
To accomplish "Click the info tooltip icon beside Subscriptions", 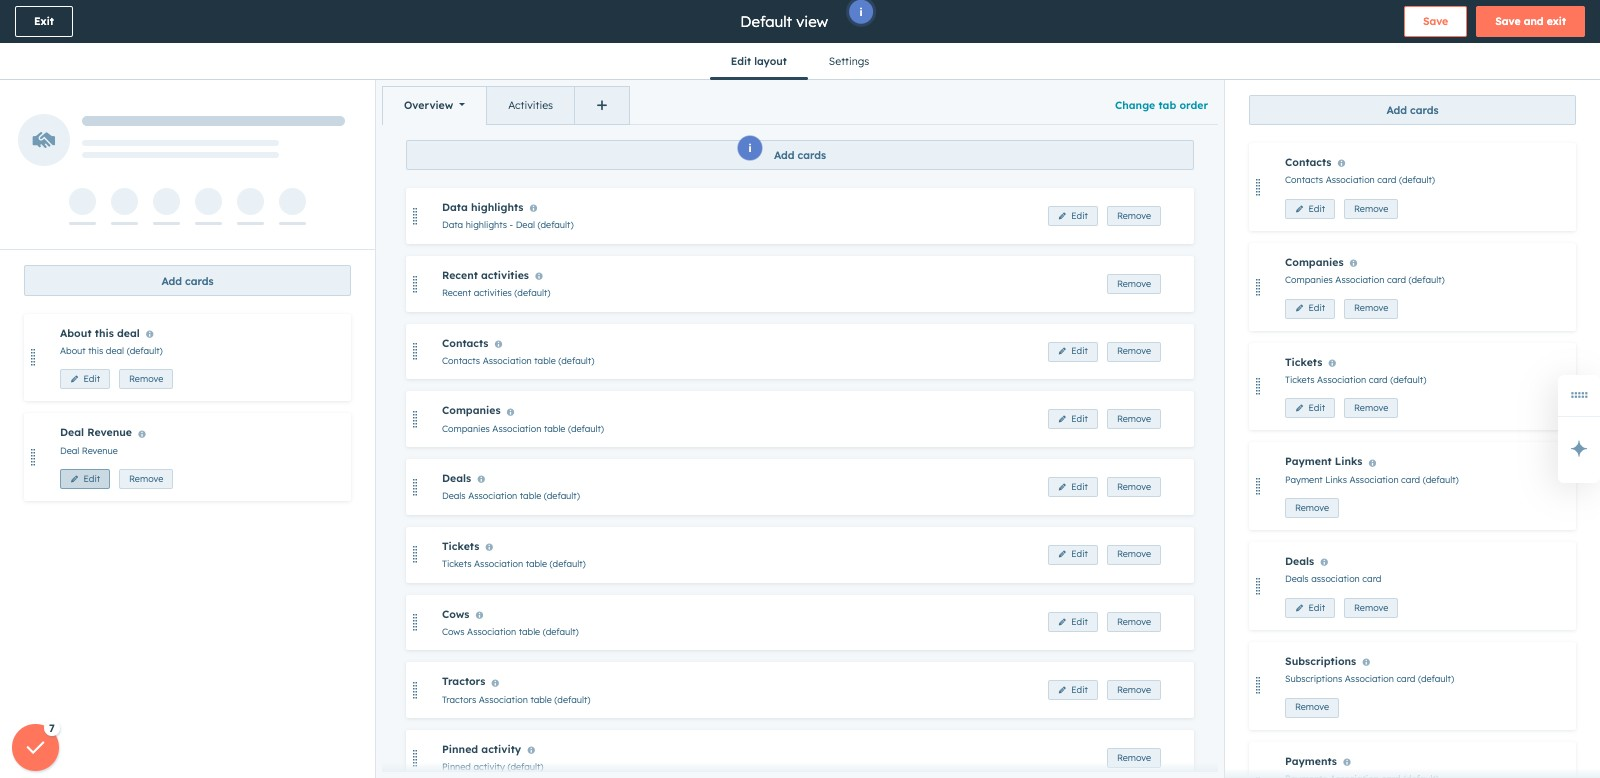I will coord(1366,662).
